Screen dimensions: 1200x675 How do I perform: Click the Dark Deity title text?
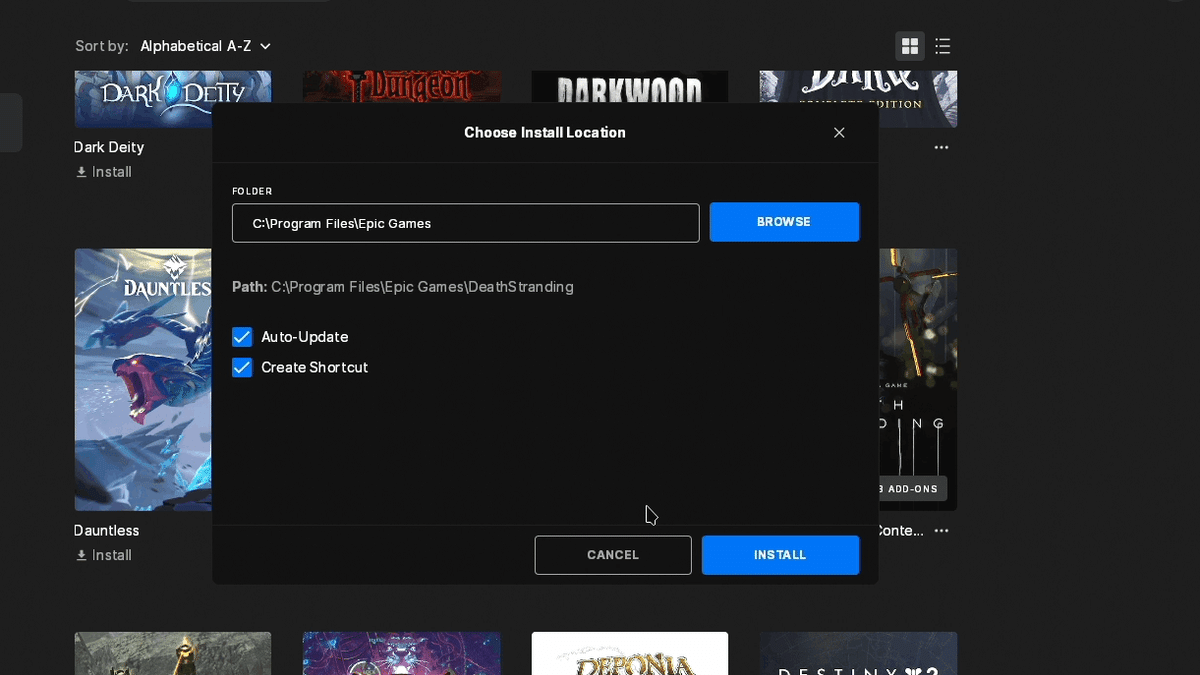click(109, 147)
